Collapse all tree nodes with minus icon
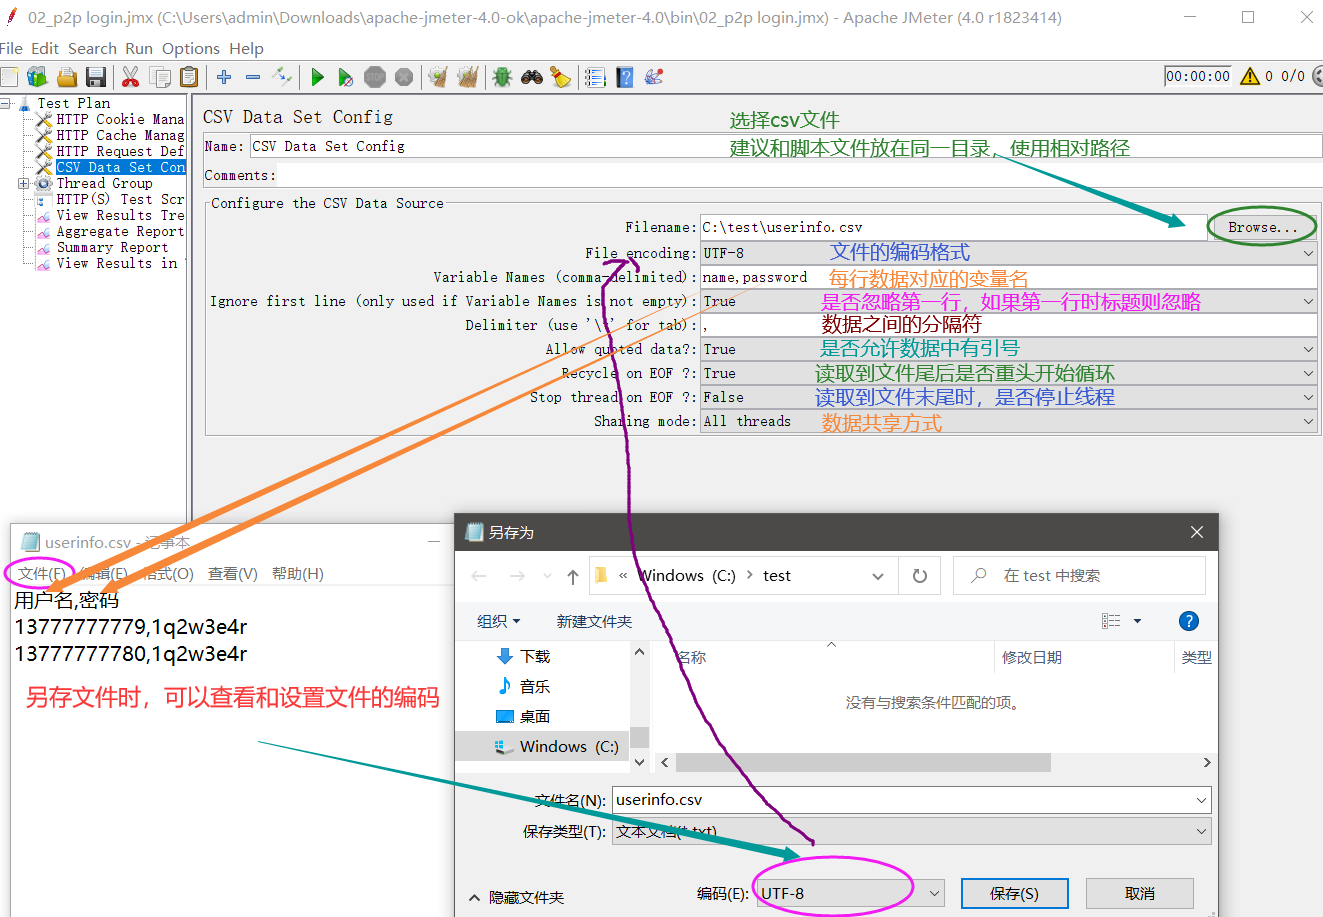 (253, 77)
